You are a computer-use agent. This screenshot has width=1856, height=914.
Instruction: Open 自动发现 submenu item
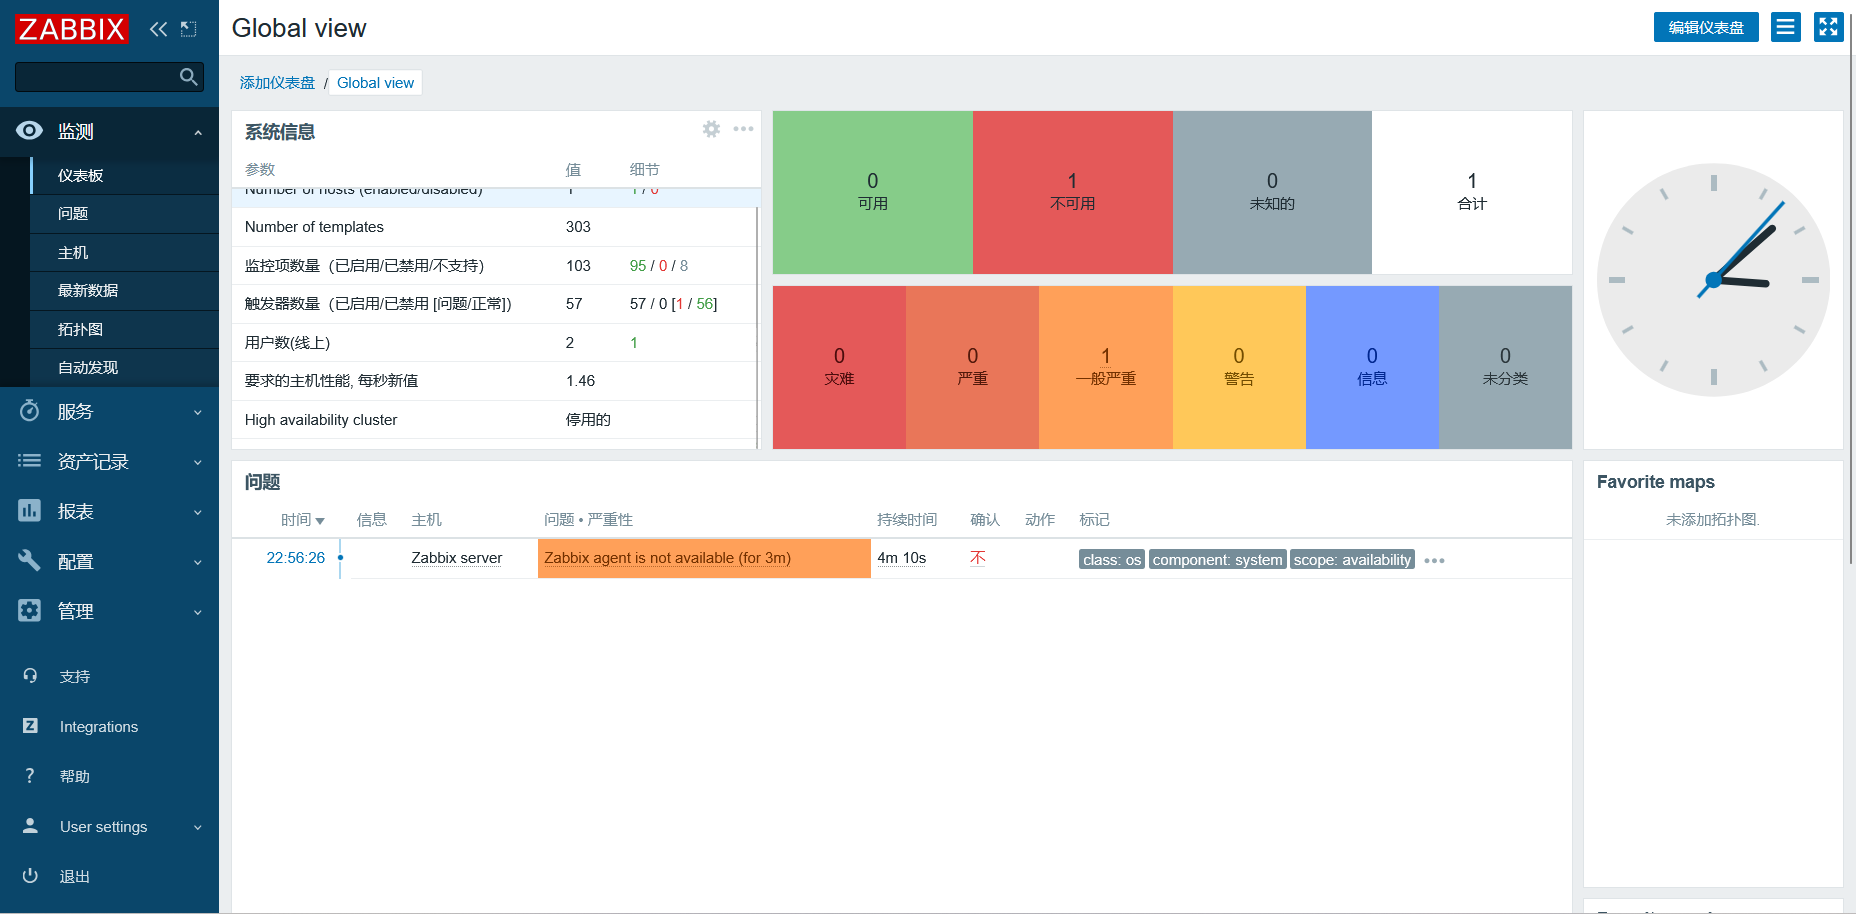[124, 368]
